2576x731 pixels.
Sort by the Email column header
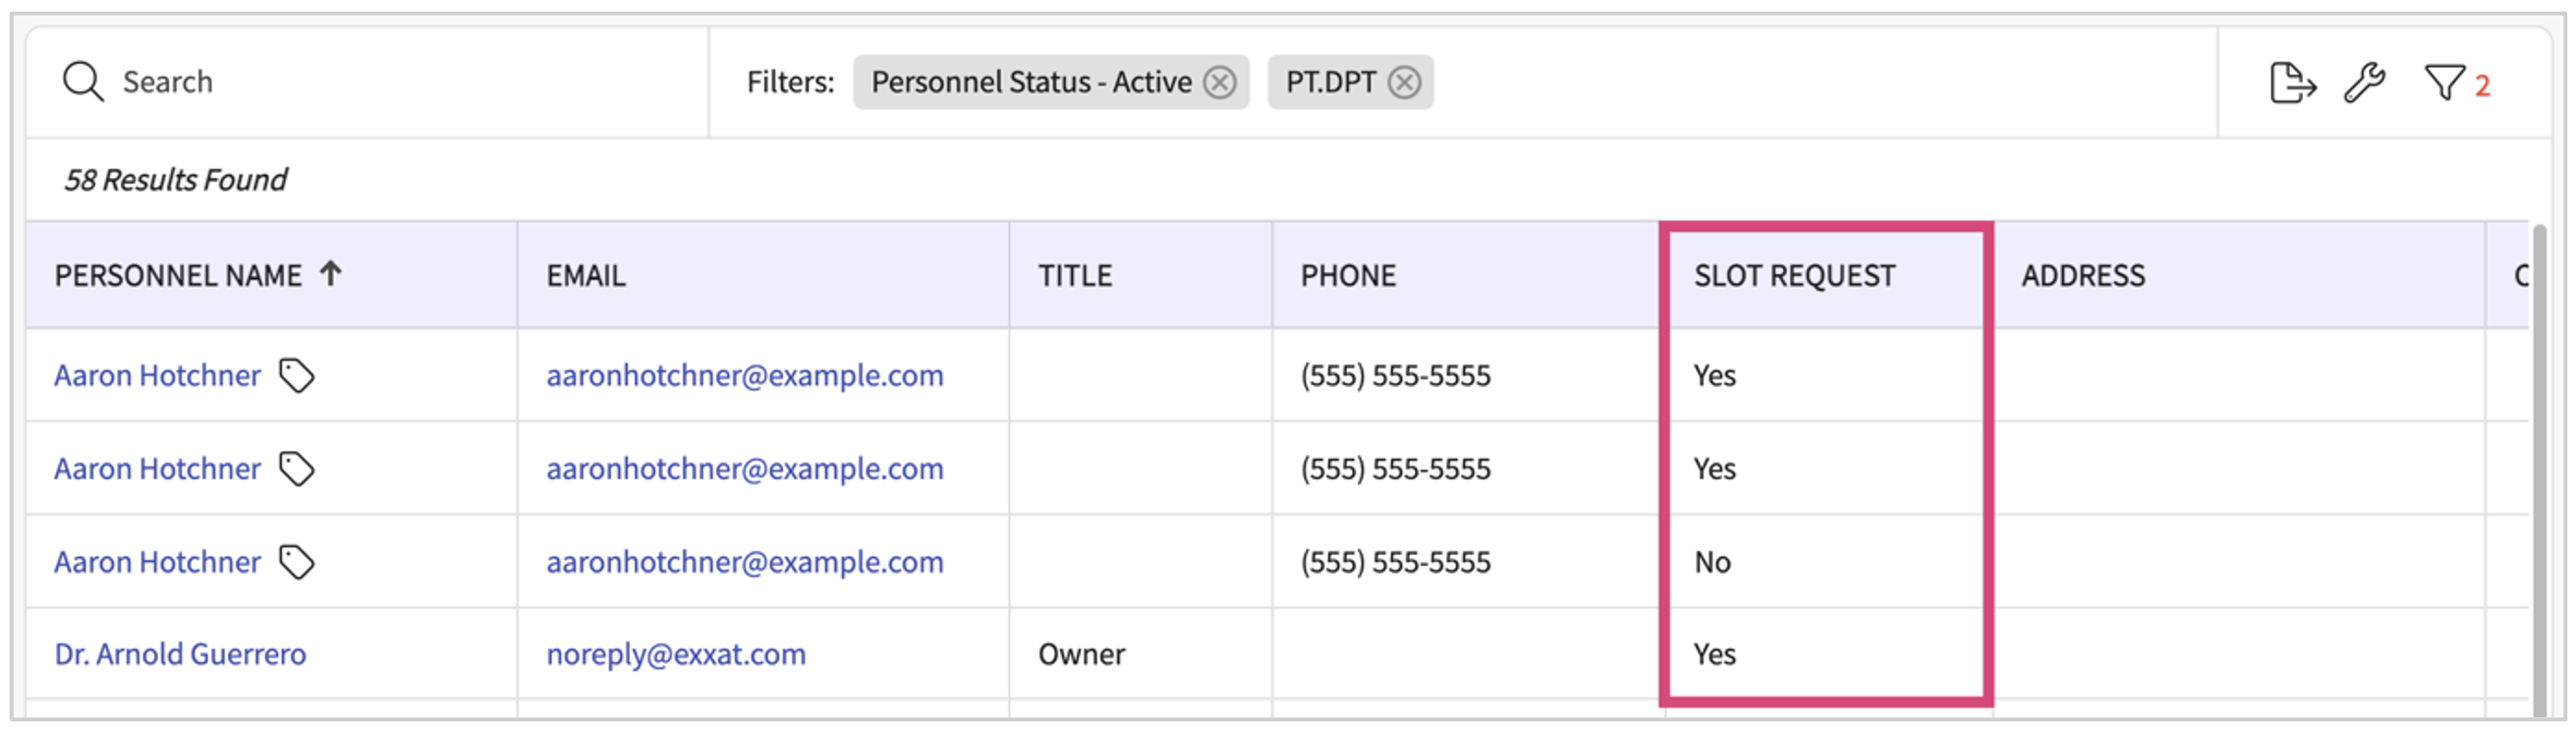click(x=586, y=276)
